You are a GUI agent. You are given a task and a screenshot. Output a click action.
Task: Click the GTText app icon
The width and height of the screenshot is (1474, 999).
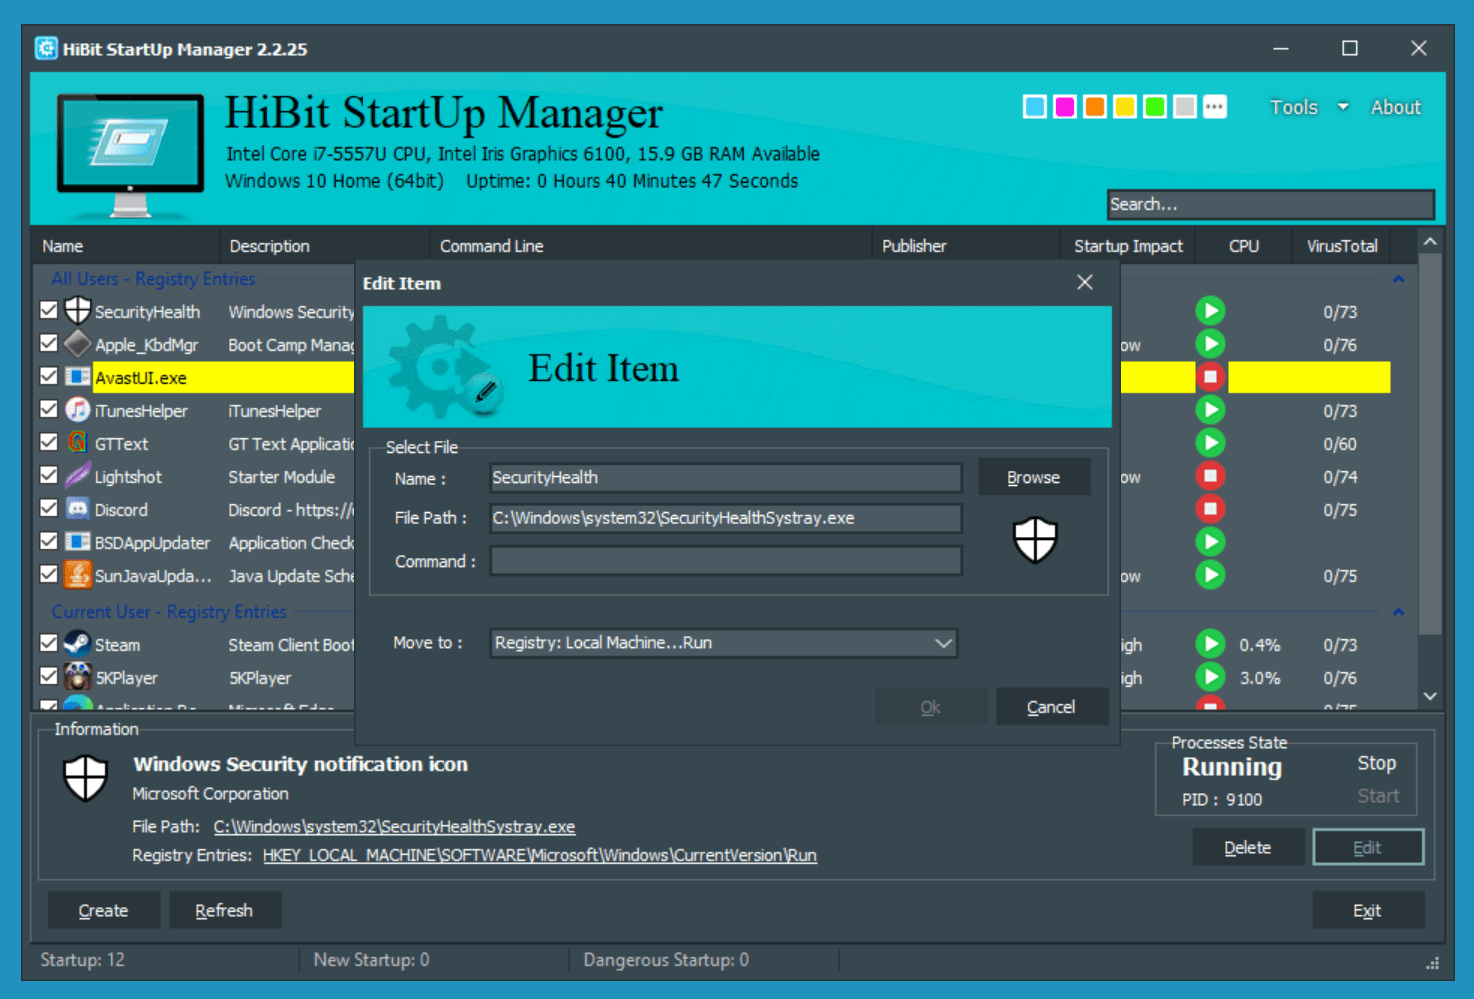[x=78, y=443]
